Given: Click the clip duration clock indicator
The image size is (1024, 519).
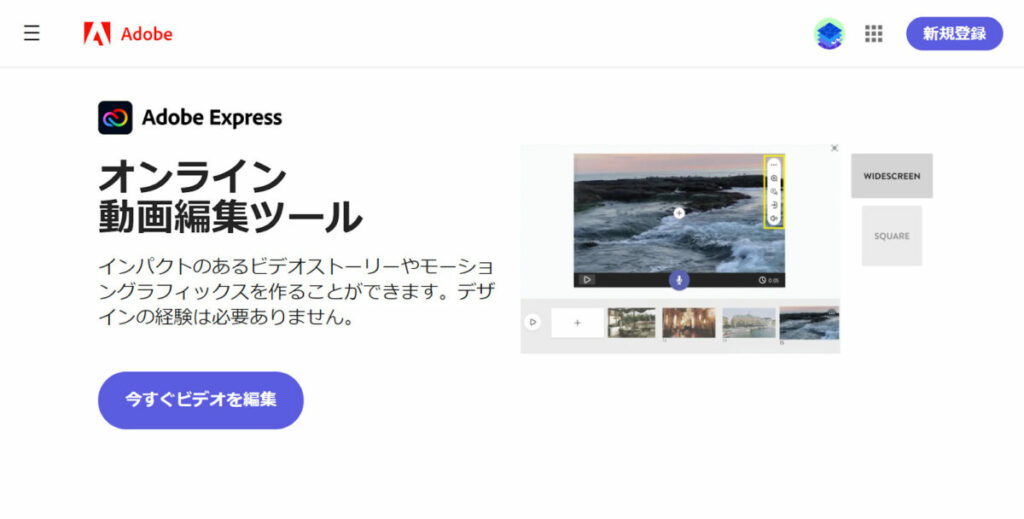Looking at the screenshot, I should tap(769, 280).
